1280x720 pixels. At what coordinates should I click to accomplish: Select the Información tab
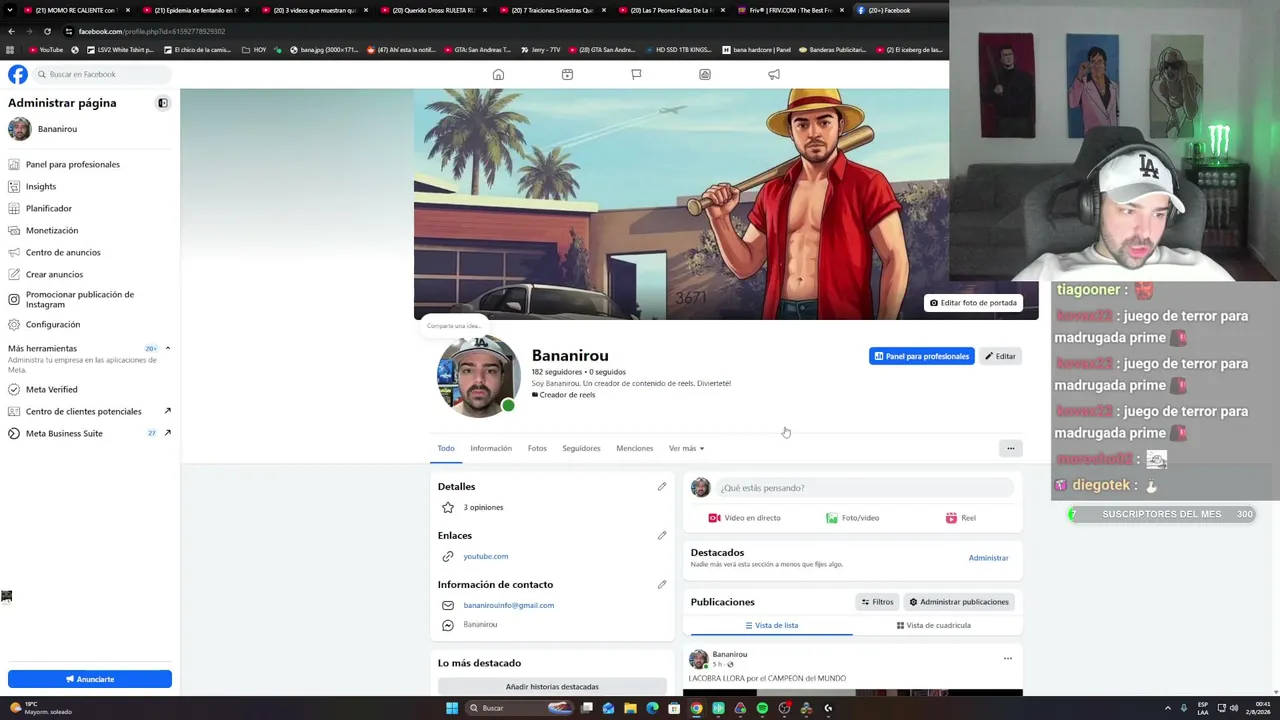[x=491, y=448]
